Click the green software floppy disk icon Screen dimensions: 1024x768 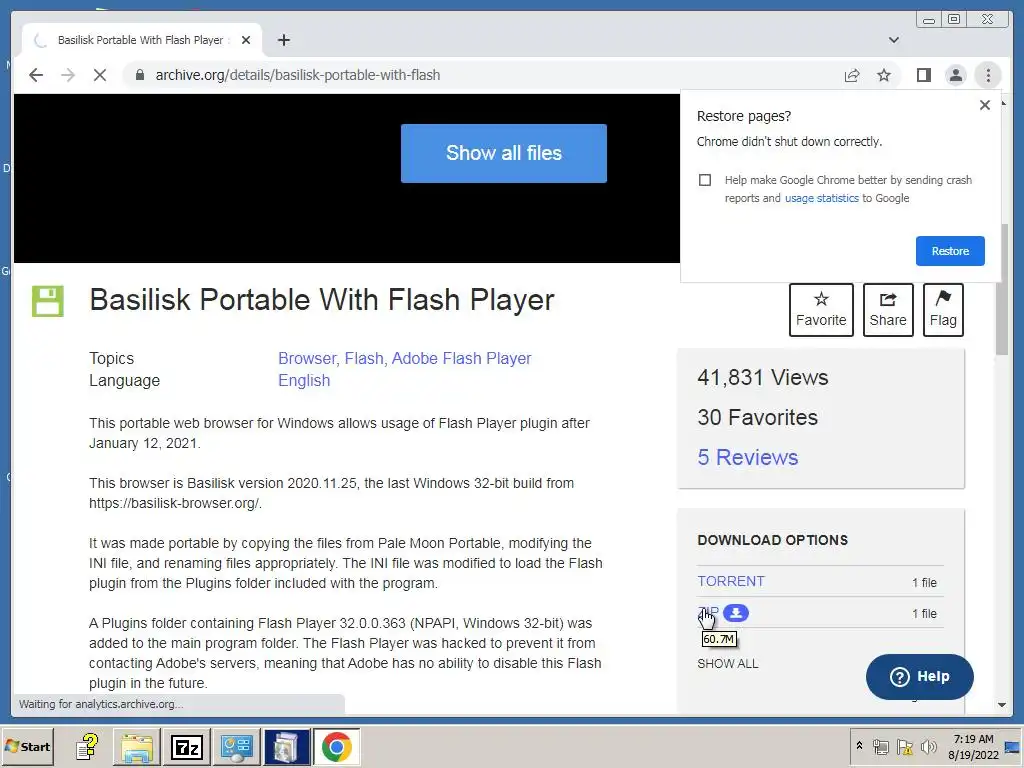coord(48,301)
